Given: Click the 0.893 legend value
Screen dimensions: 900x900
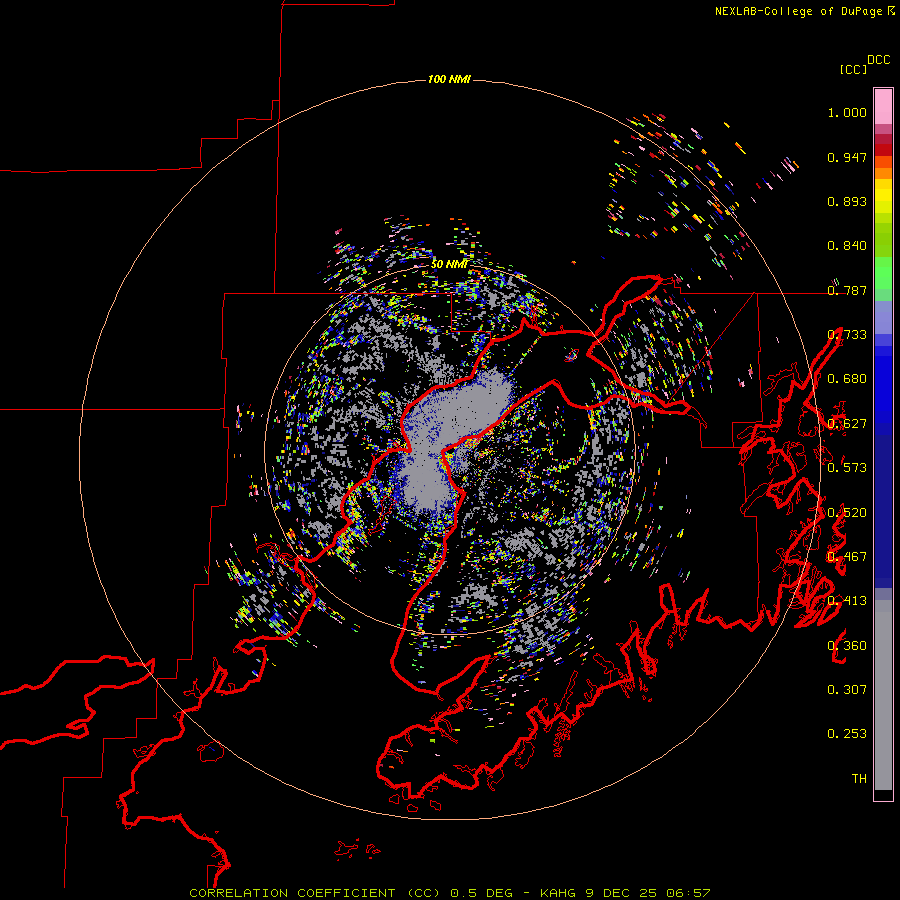Looking at the screenshot, I should coord(847,201).
